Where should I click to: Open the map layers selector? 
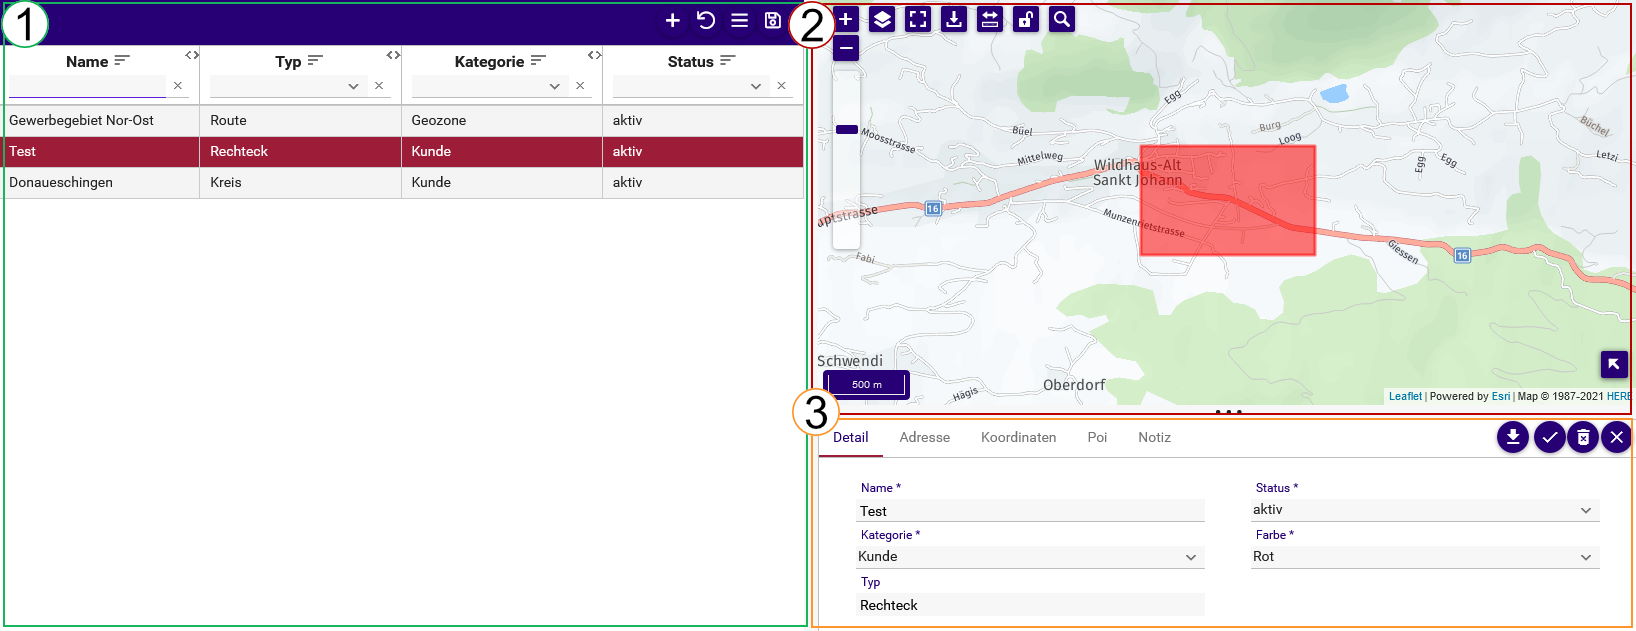coord(882,19)
